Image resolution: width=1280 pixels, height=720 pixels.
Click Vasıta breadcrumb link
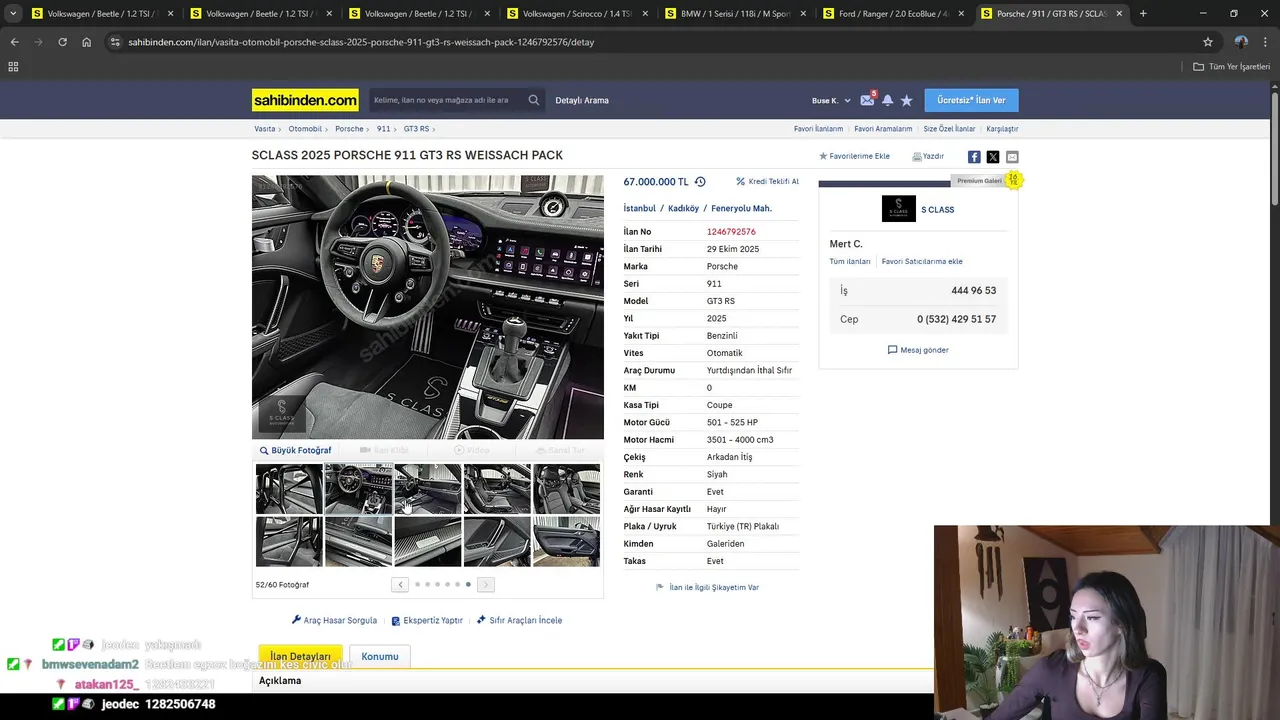tap(265, 129)
